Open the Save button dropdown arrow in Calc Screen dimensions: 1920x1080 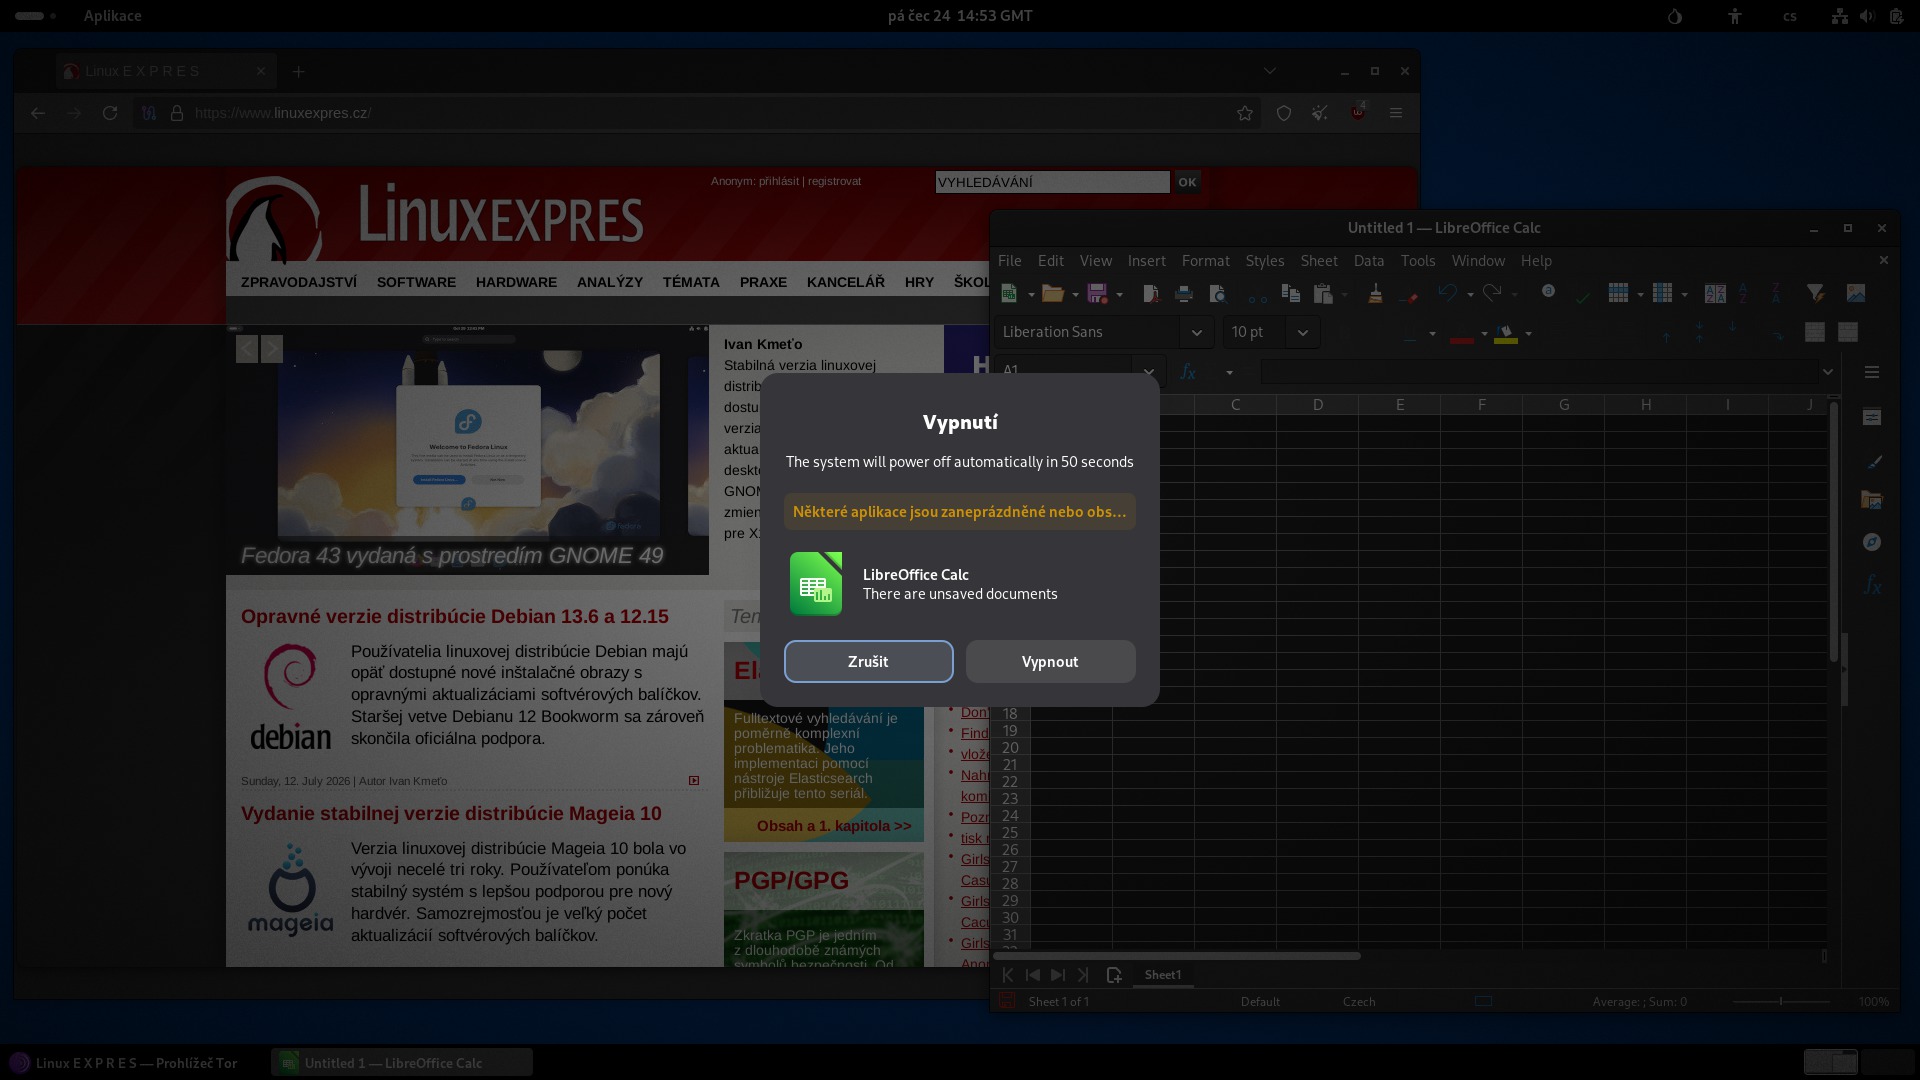click(1119, 294)
